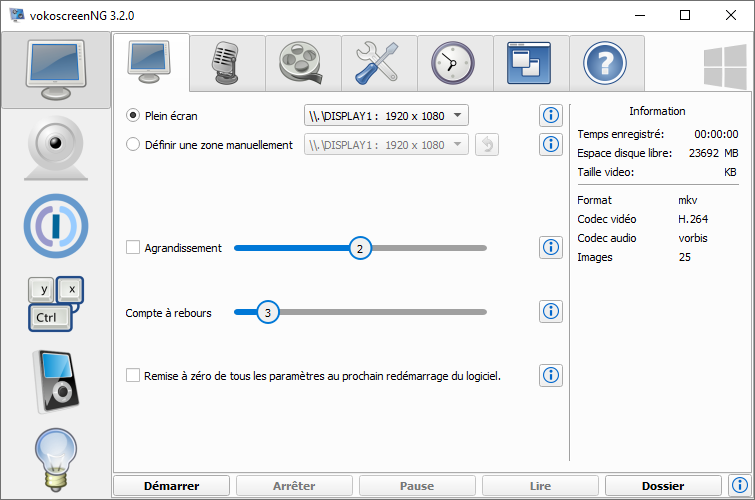Screen dimensions: 755x500
Task: Click the reset area arrow button
Action: point(486,145)
